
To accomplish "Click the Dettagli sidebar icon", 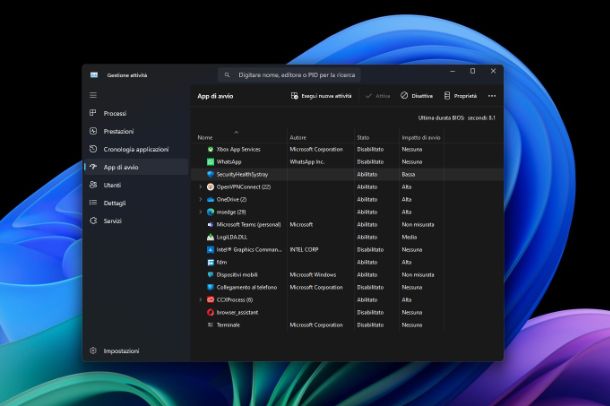I will point(93,203).
